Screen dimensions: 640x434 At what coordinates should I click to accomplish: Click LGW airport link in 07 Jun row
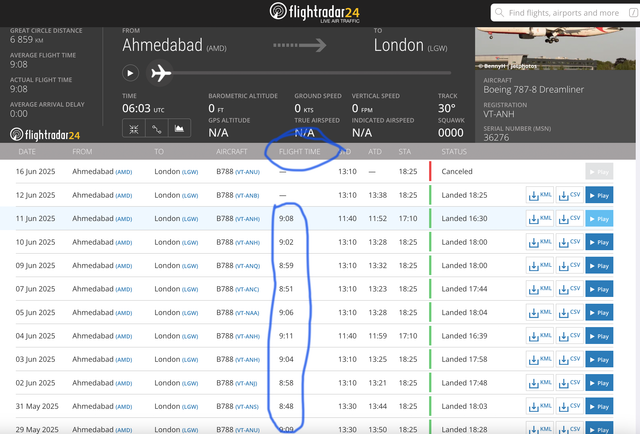190,289
